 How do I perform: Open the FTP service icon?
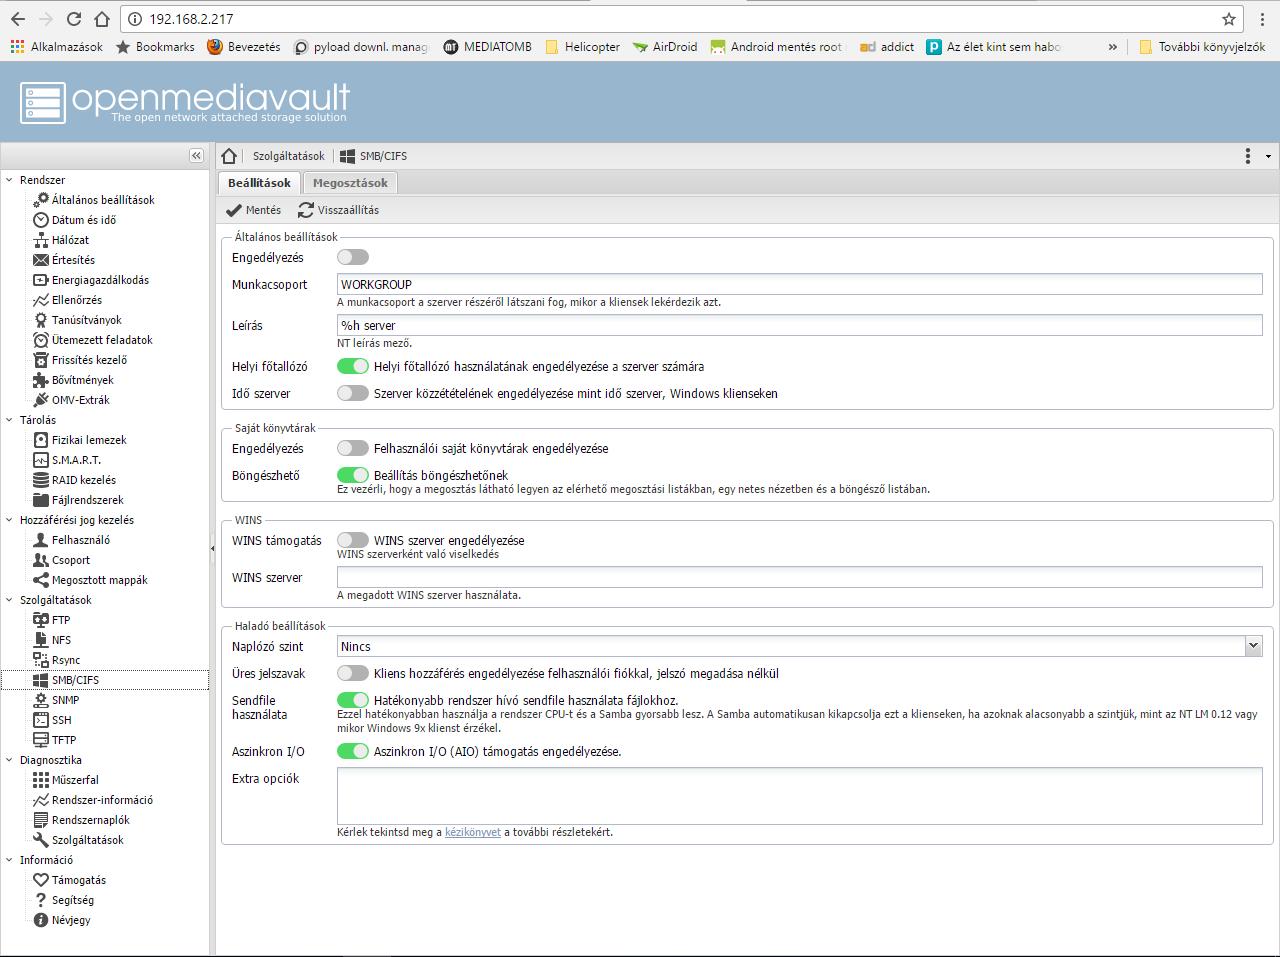tap(41, 620)
